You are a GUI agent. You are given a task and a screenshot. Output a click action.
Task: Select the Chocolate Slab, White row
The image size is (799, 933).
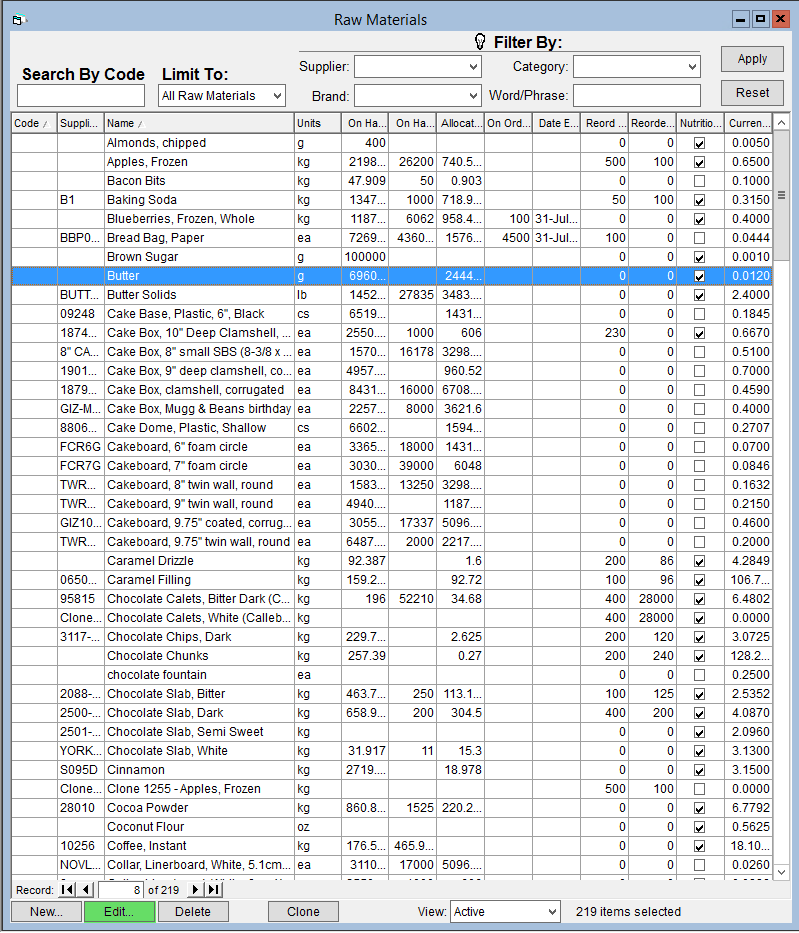click(x=391, y=751)
